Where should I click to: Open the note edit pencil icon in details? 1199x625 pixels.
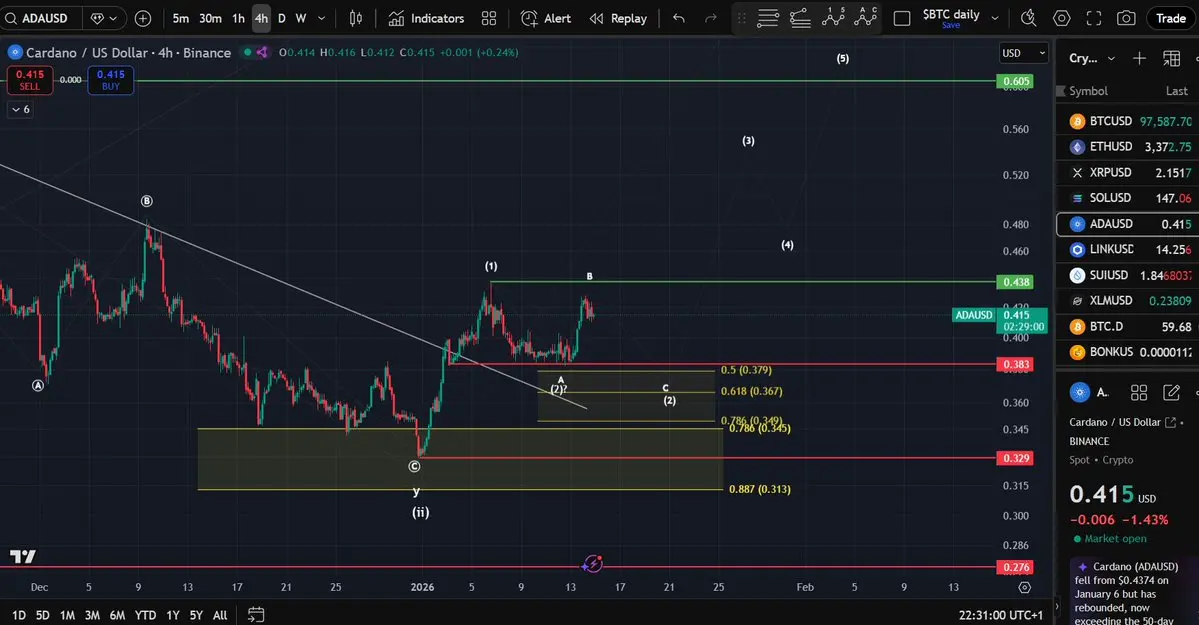tap(1171, 392)
